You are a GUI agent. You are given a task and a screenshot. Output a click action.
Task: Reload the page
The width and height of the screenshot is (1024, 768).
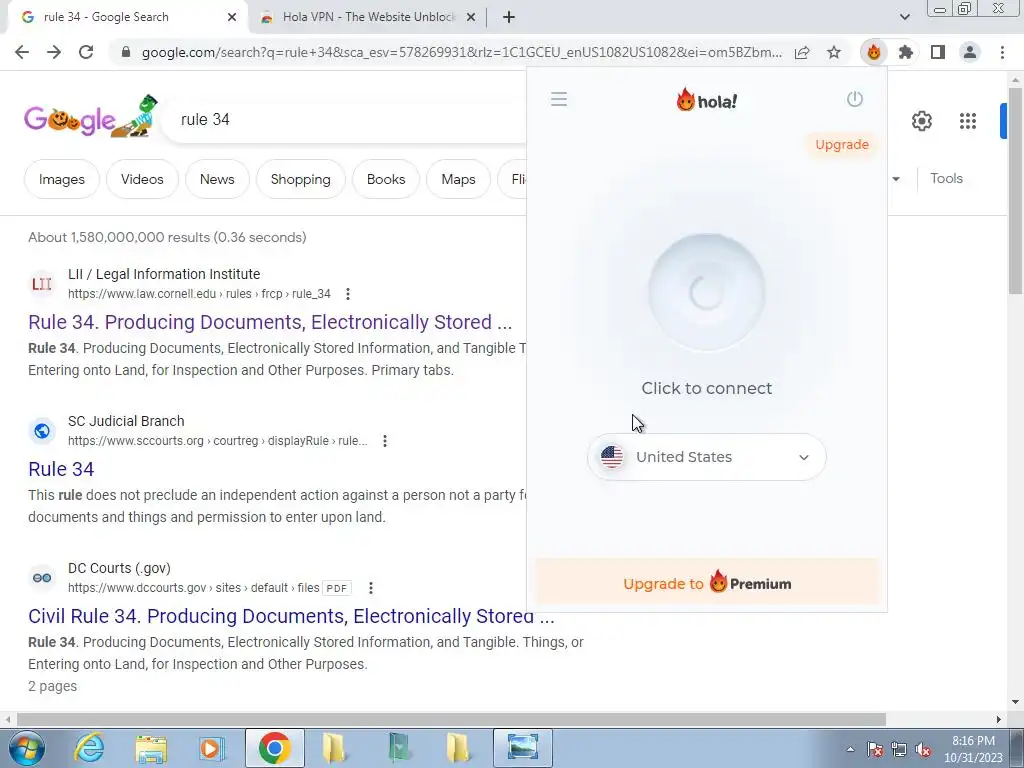pos(86,52)
